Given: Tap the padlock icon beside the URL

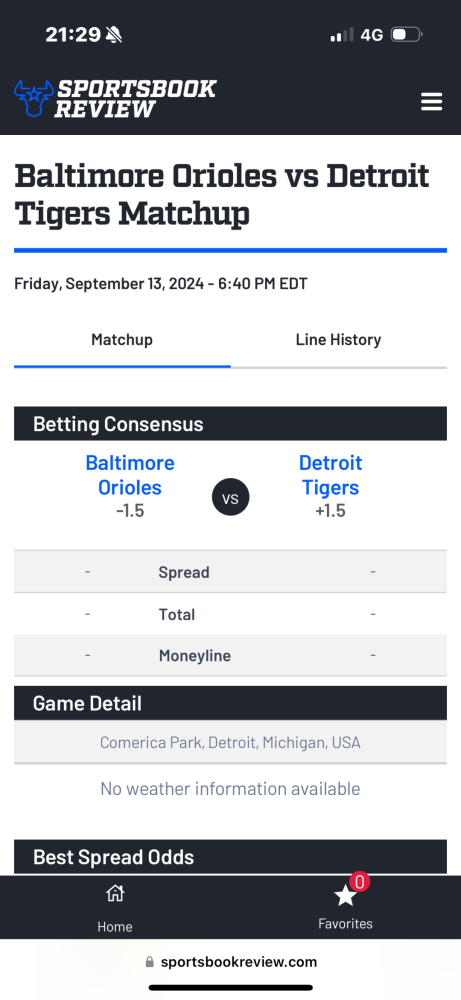Looking at the screenshot, I should 150,962.
